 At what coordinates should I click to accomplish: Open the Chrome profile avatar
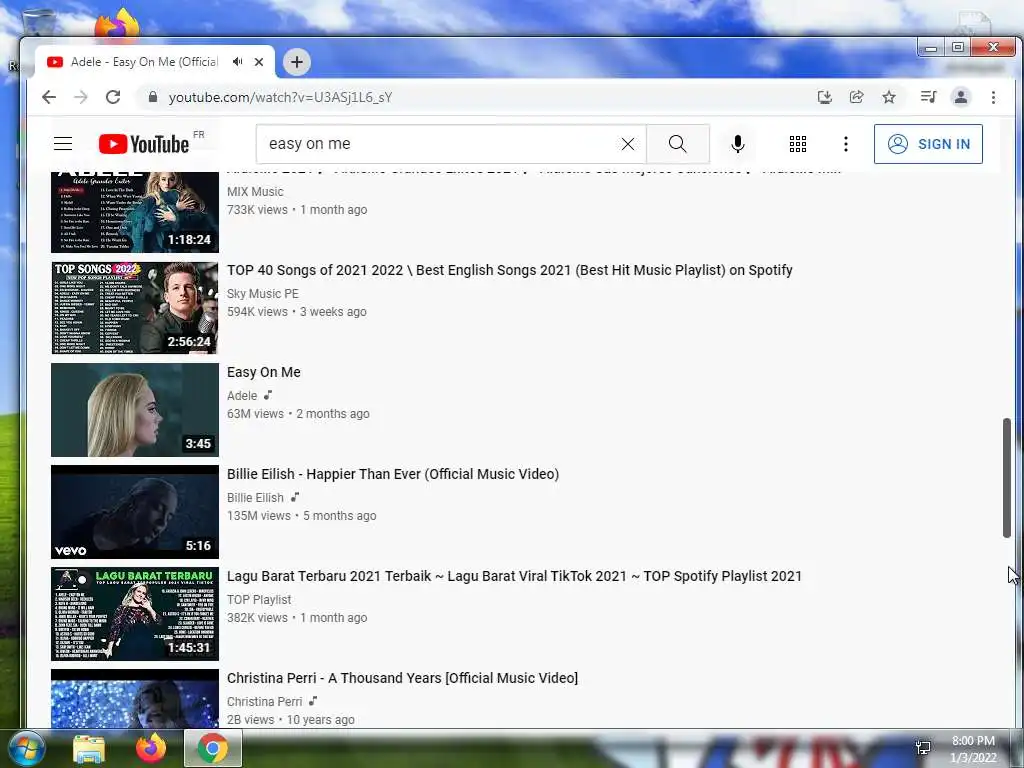pos(961,97)
